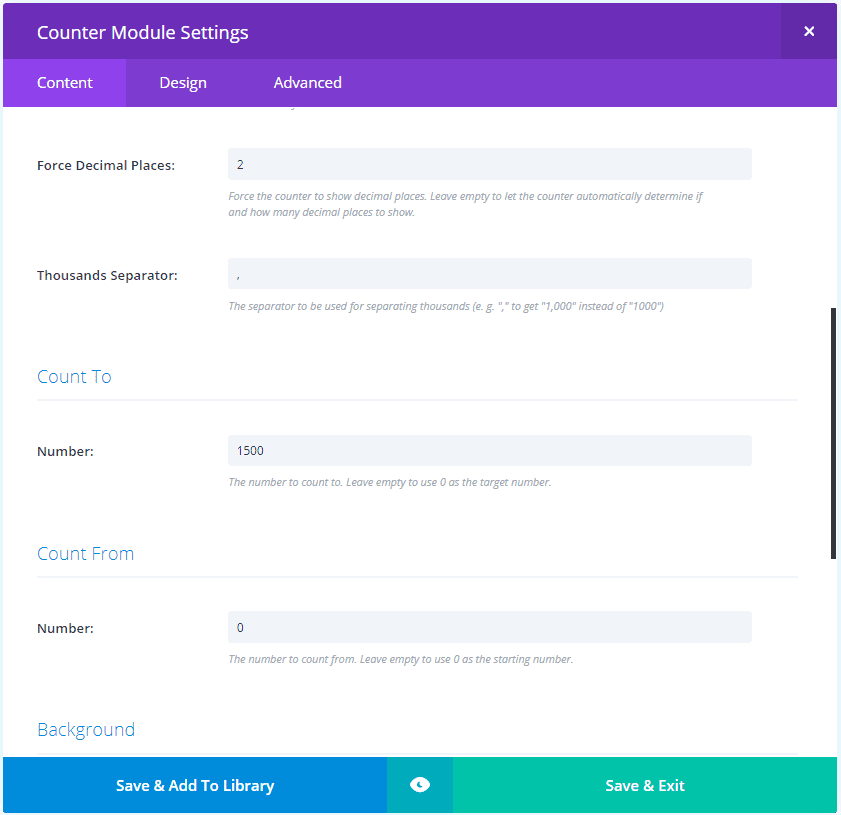Click the Count From number field containing 0

pyautogui.click(x=489, y=627)
